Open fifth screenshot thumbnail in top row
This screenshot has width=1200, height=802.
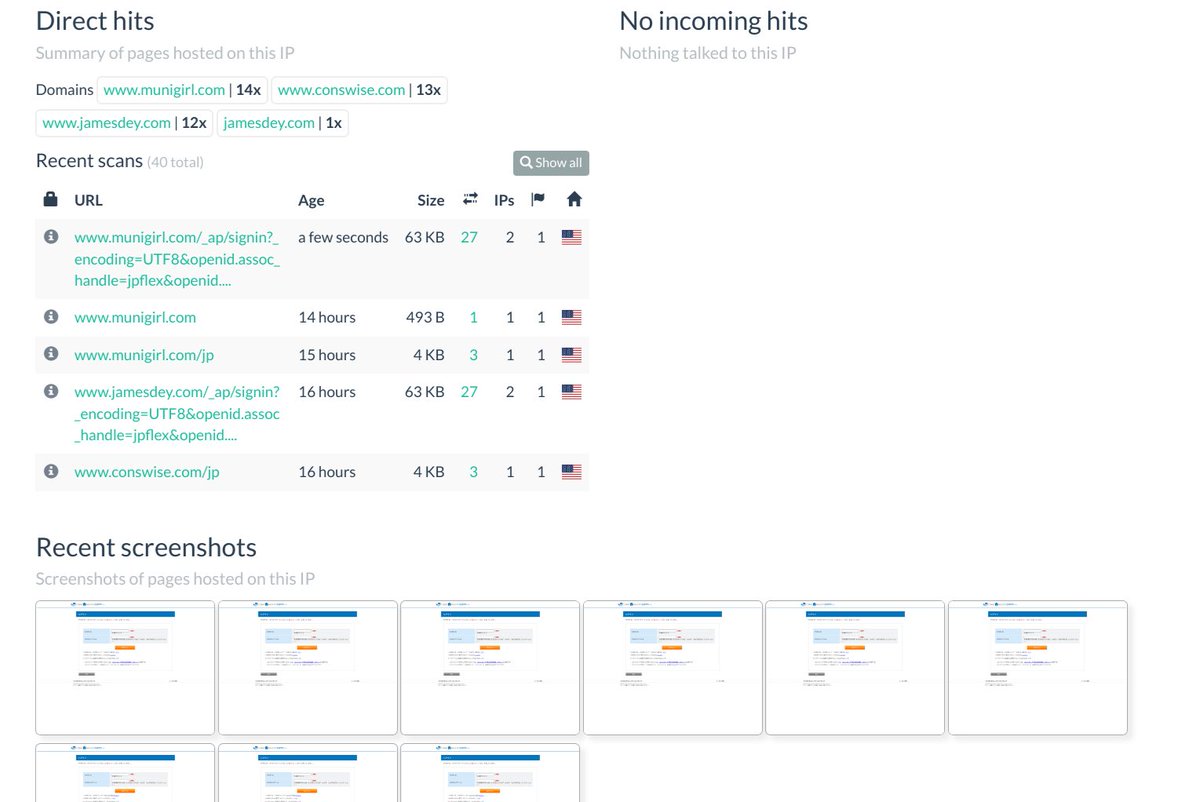[855, 668]
